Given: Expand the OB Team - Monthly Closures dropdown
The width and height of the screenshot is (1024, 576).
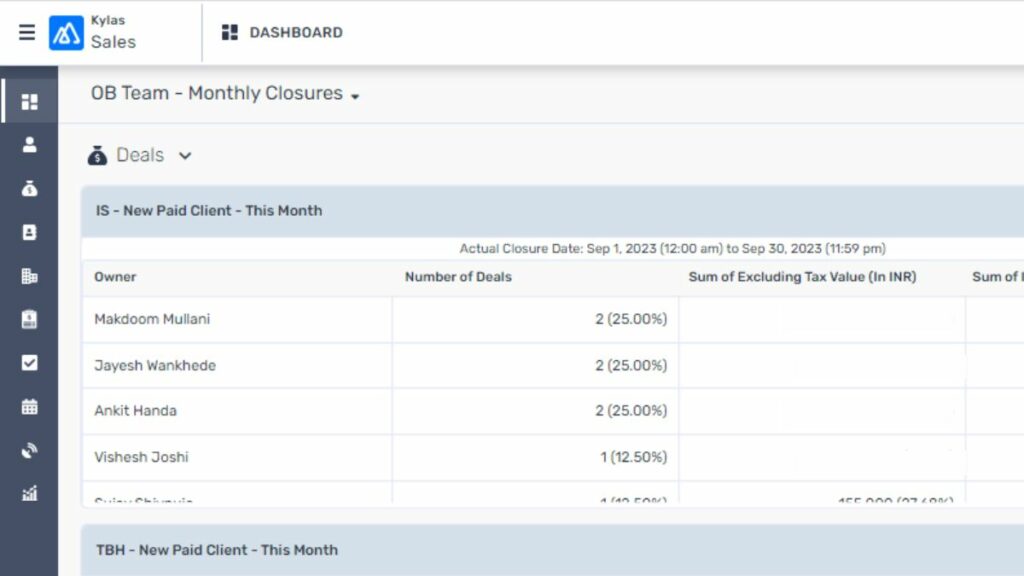Looking at the screenshot, I should [x=355, y=94].
